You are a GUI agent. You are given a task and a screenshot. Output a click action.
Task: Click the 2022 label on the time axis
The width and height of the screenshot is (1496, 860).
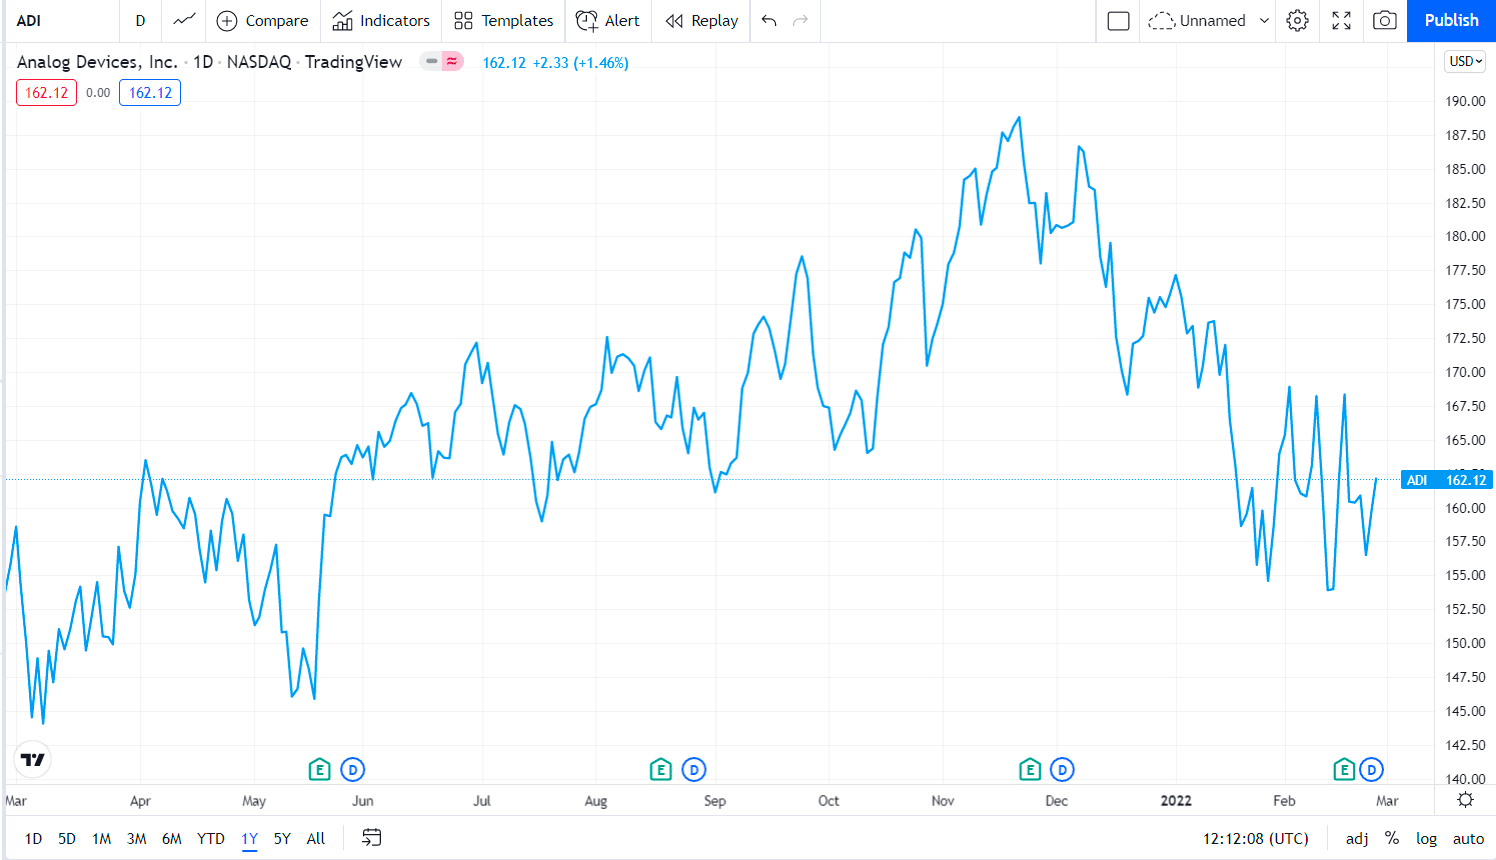pos(1176,801)
